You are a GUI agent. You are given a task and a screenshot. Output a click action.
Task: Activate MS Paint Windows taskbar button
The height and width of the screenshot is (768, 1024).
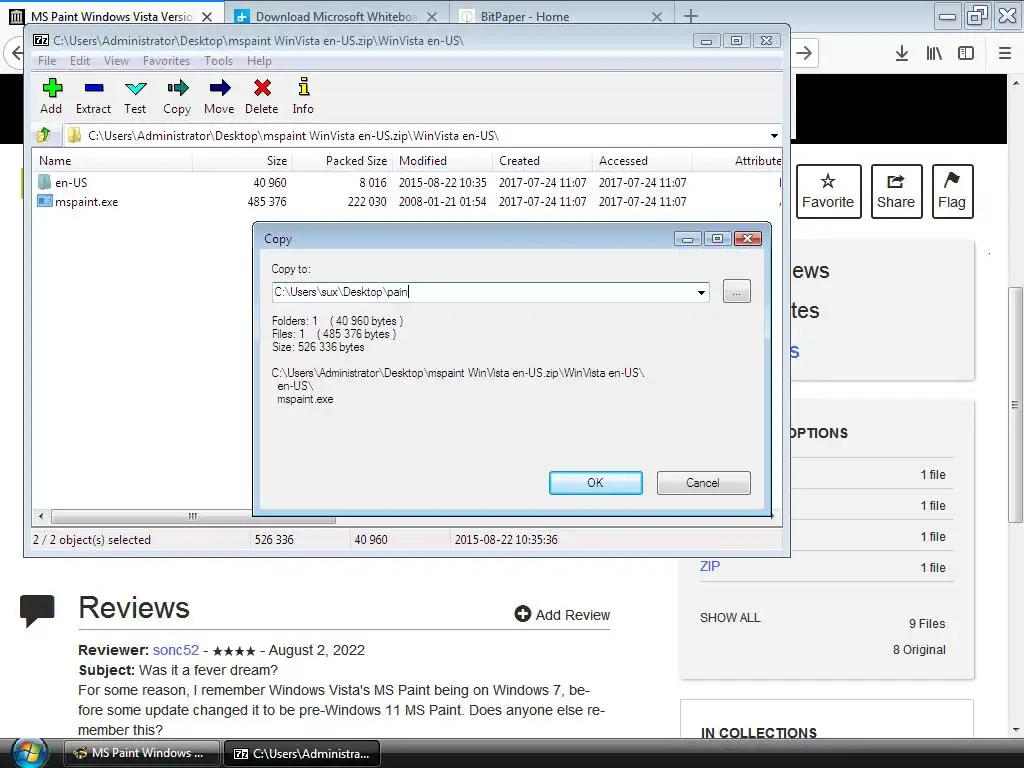coord(140,753)
